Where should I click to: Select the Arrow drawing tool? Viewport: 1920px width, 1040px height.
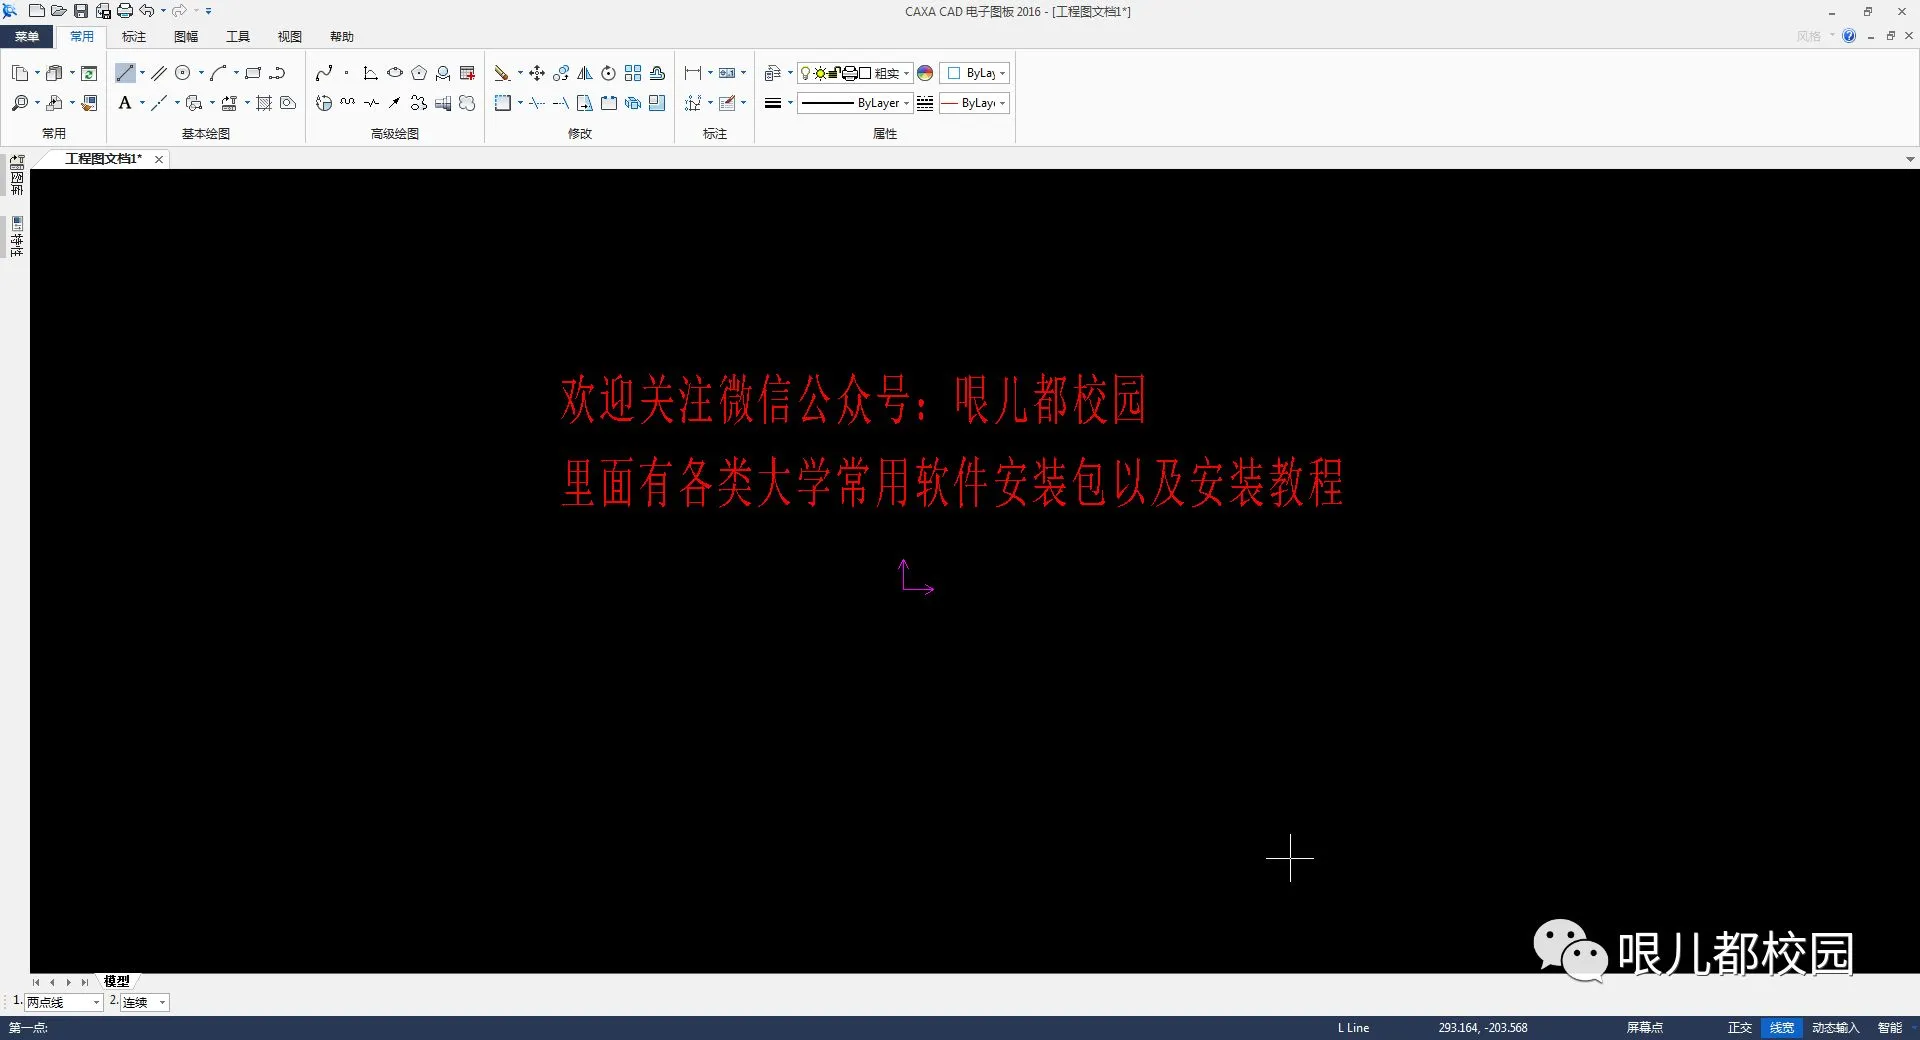click(395, 103)
